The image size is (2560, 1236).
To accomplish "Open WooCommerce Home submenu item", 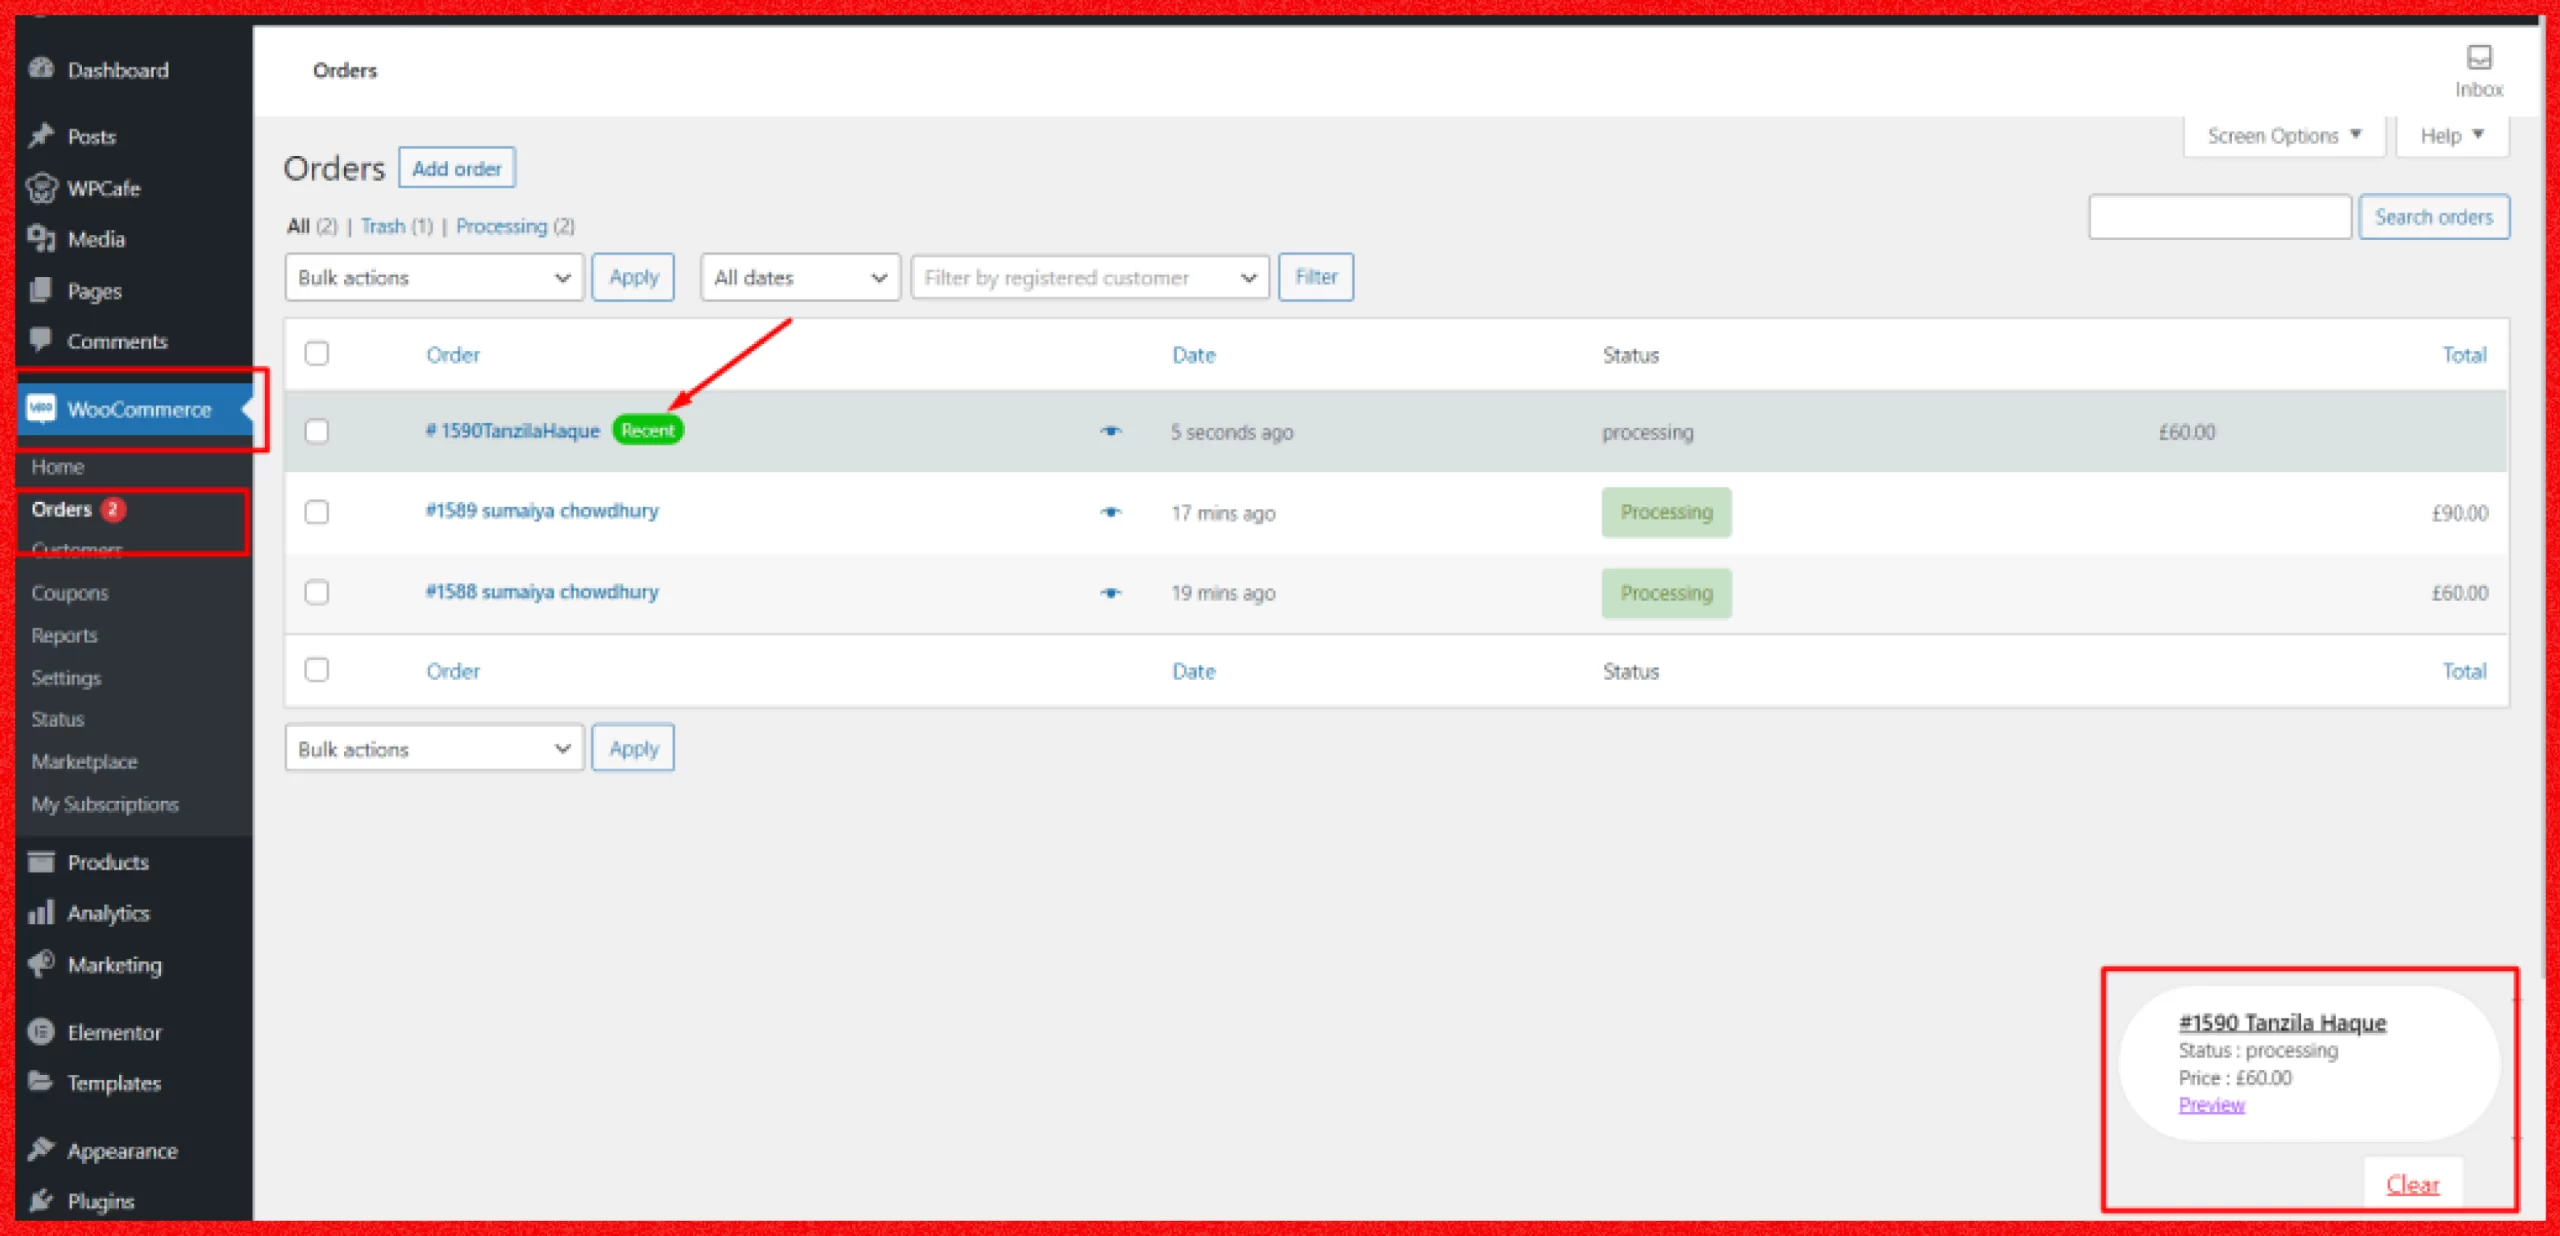I will coord(58,467).
